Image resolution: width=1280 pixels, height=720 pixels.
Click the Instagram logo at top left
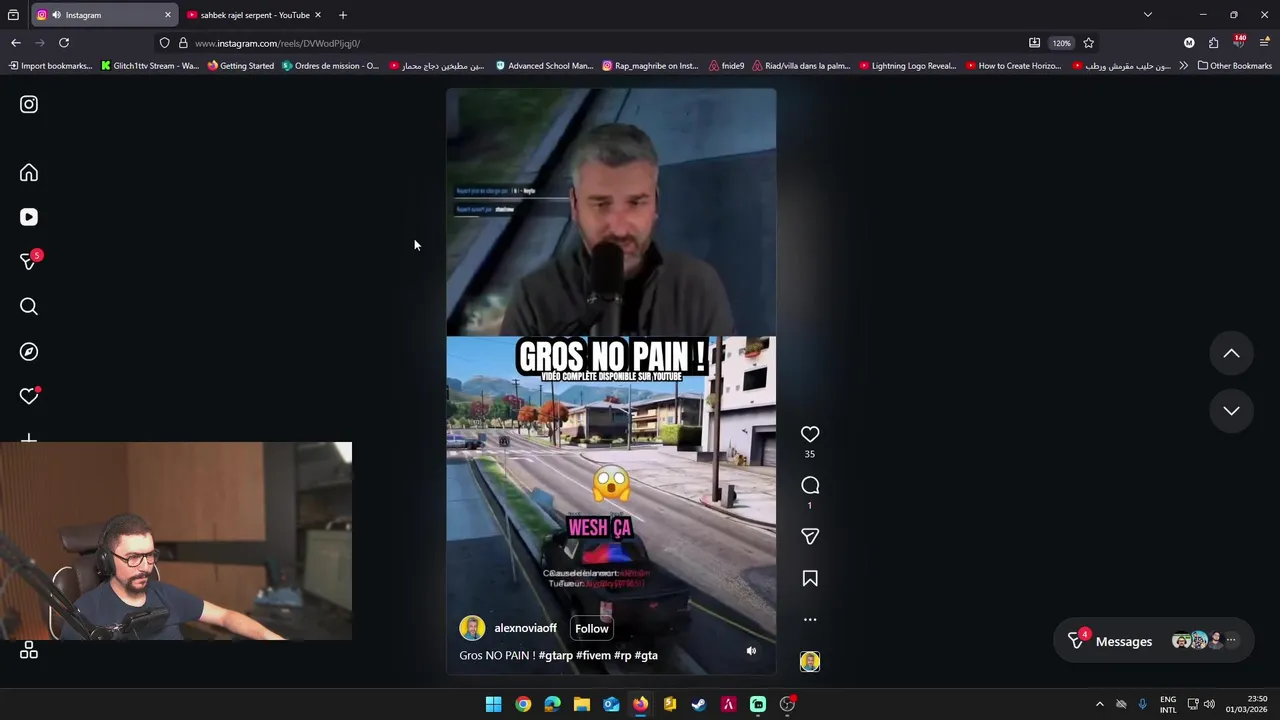tap(29, 104)
